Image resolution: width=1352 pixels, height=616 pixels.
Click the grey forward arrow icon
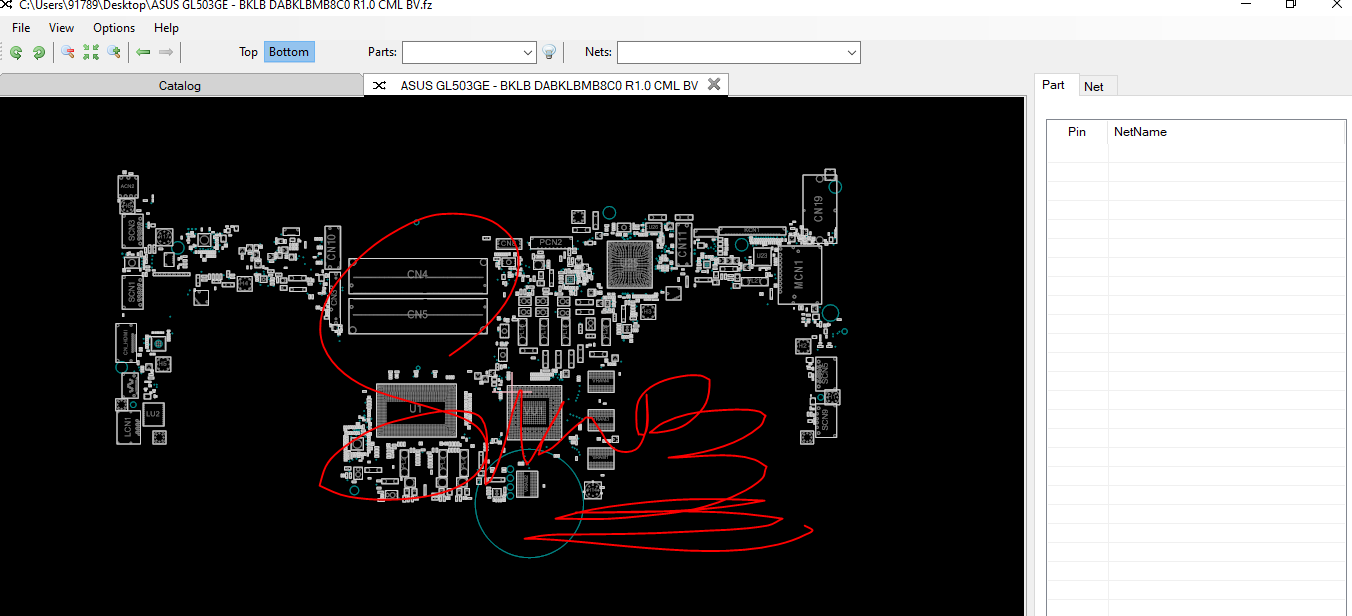click(x=166, y=52)
